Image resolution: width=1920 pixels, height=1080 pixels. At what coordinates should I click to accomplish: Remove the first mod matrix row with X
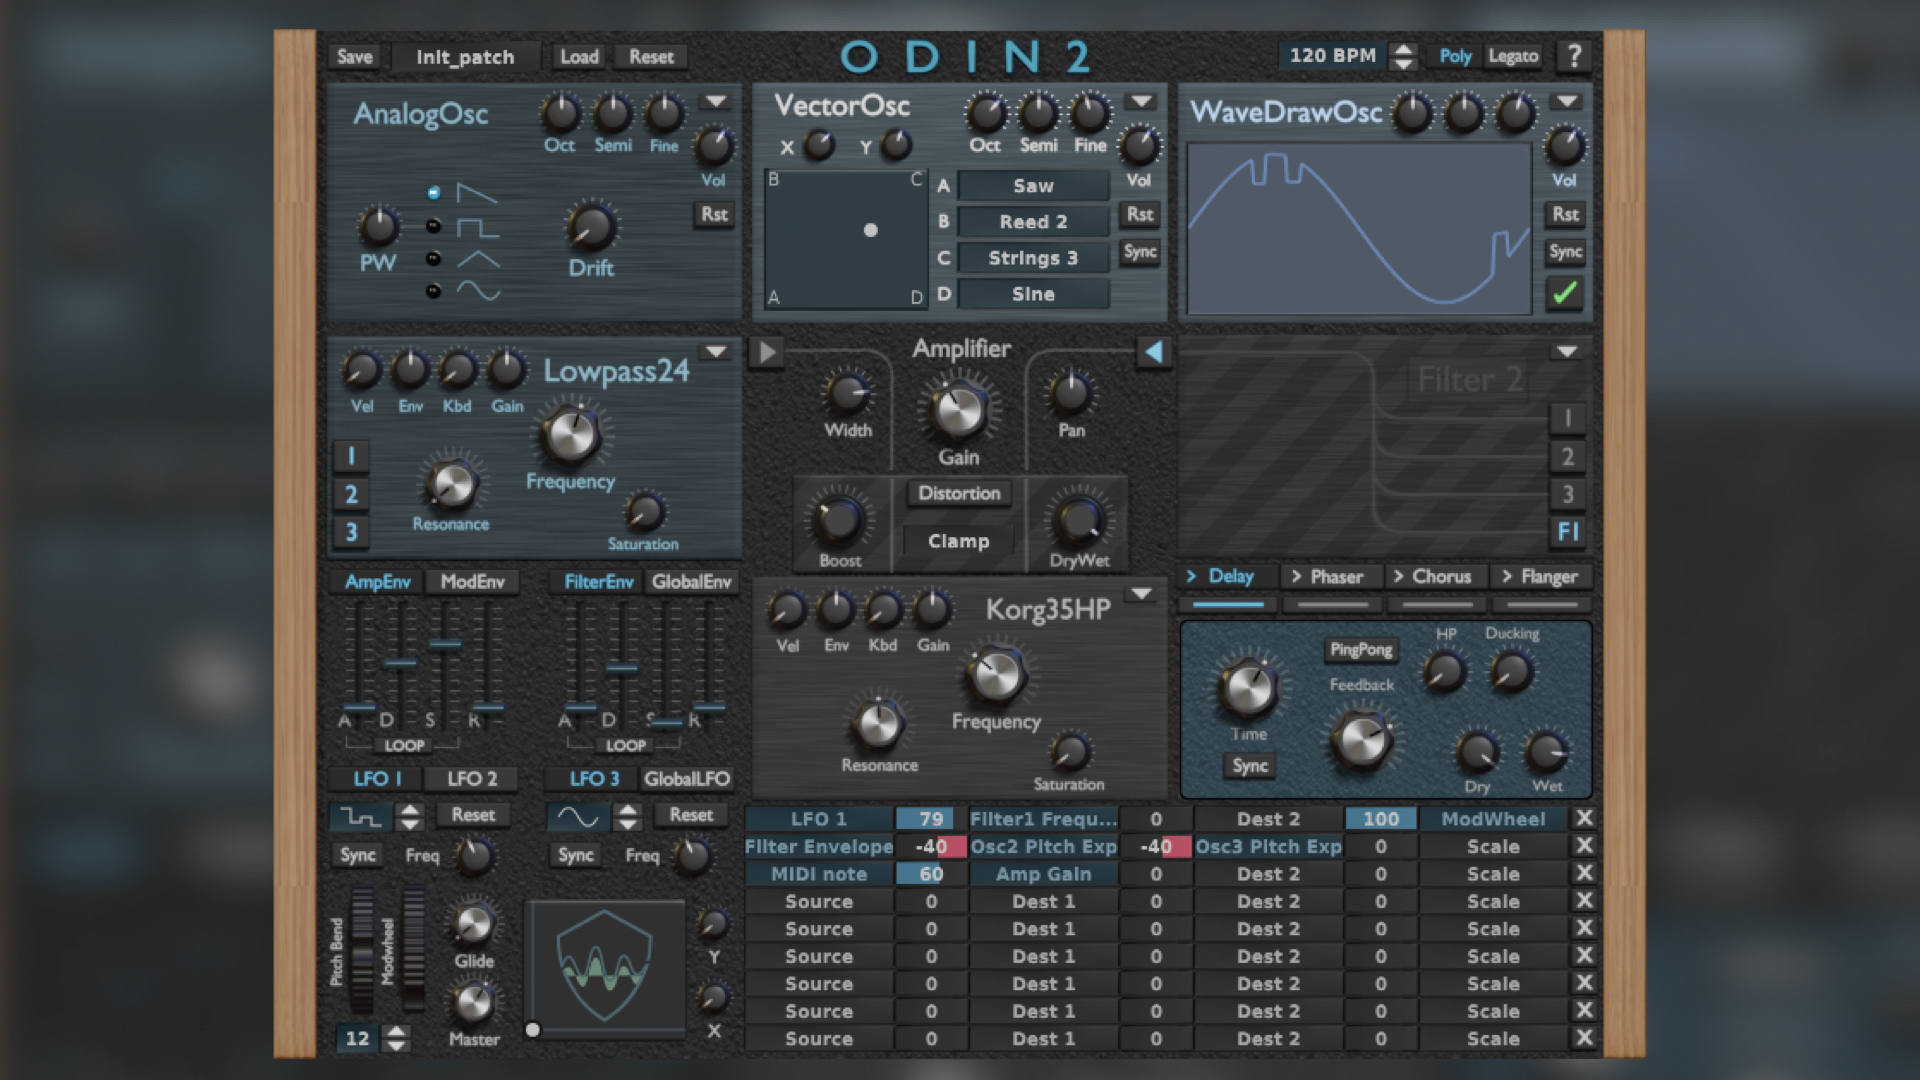point(1584,818)
